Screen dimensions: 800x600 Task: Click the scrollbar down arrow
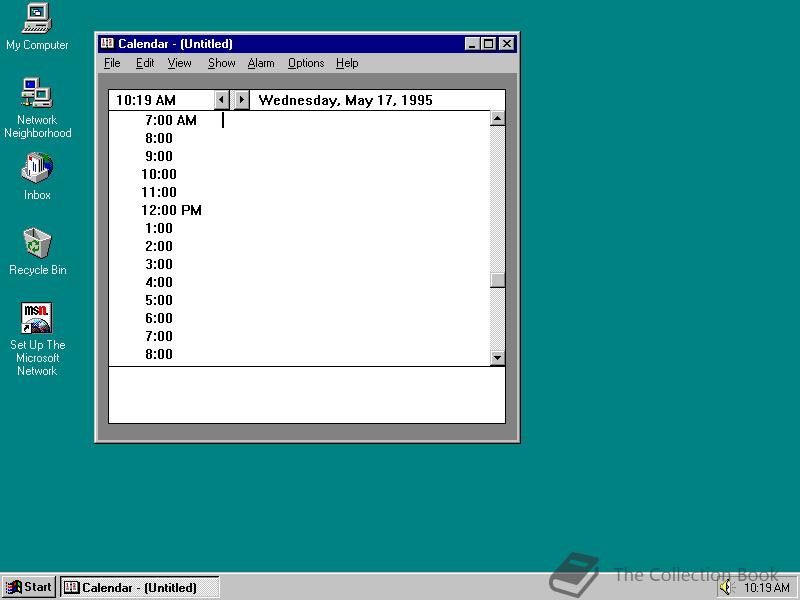(x=497, y=357)
